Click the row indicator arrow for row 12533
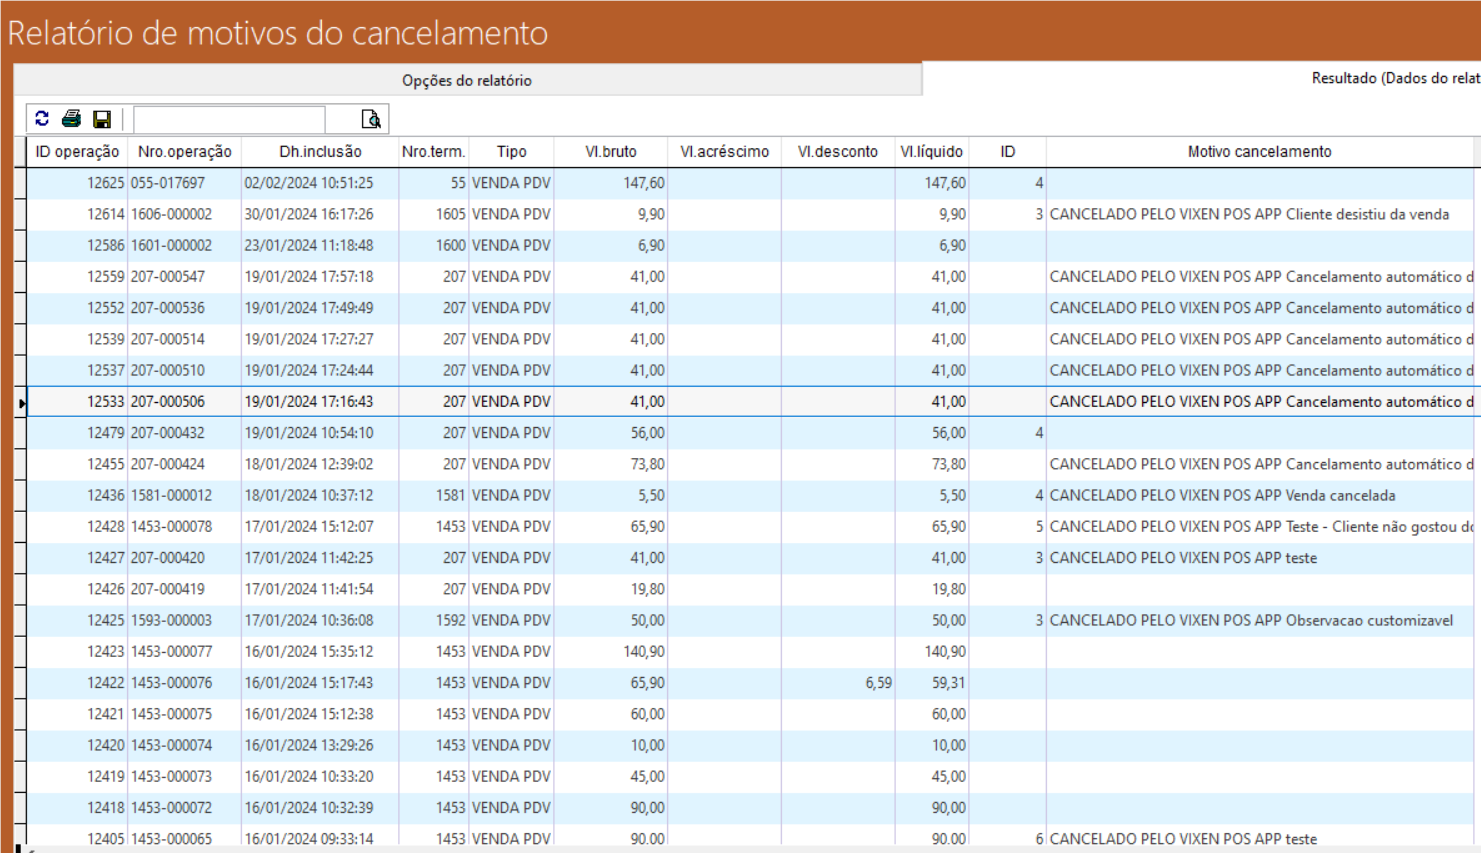This screenshot has width=1481, height=853. [21, 402]
